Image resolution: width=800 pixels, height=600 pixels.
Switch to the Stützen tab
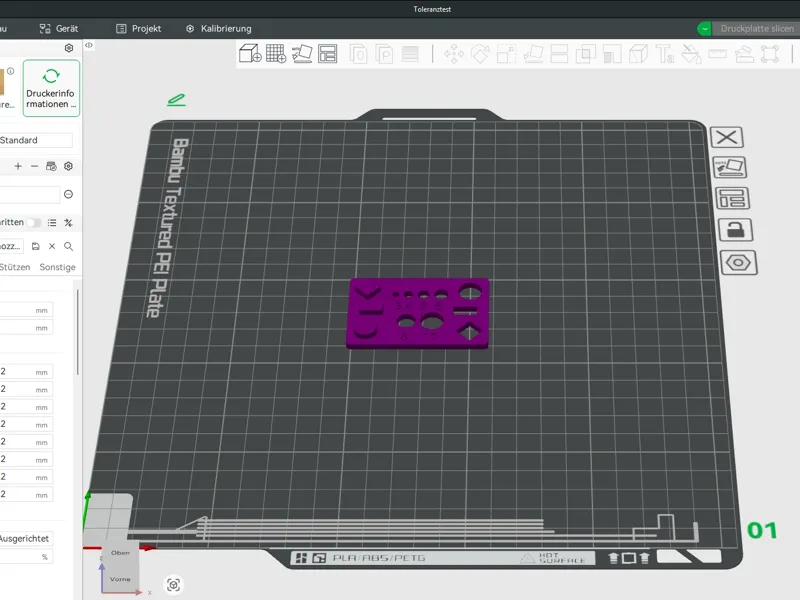pos(15,267)
